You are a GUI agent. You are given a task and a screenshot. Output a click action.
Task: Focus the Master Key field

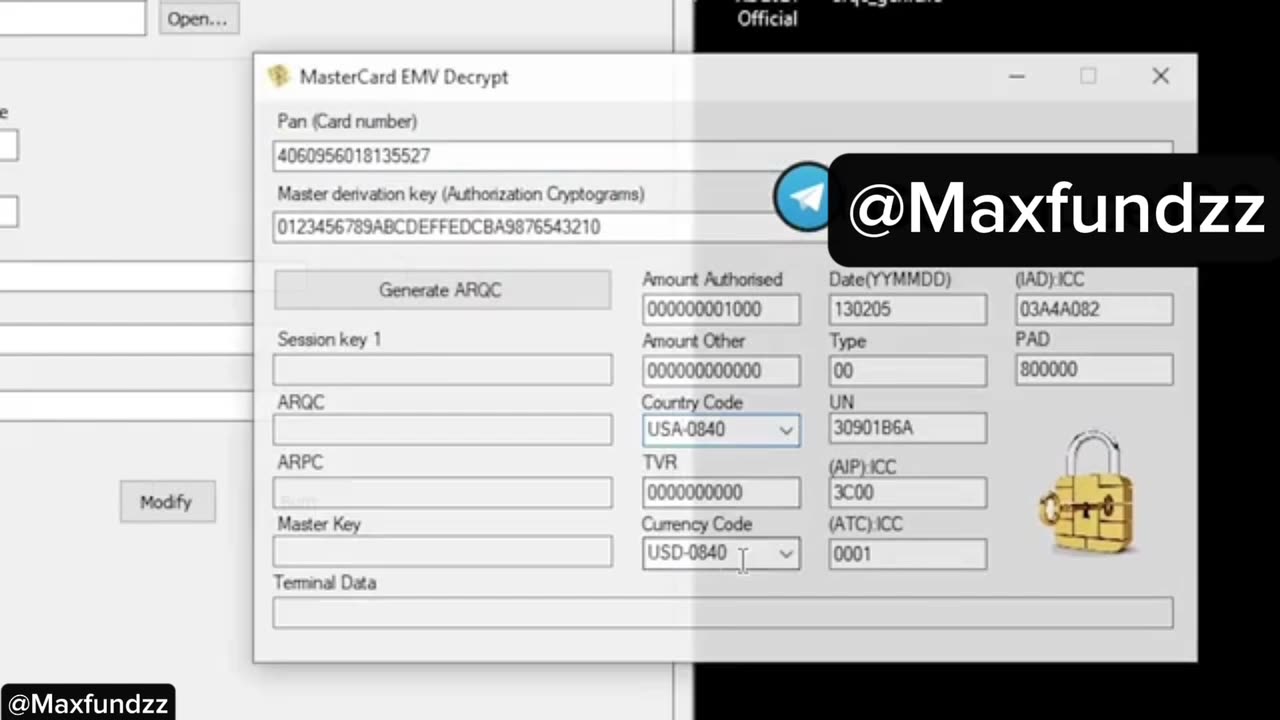[442, 552]
